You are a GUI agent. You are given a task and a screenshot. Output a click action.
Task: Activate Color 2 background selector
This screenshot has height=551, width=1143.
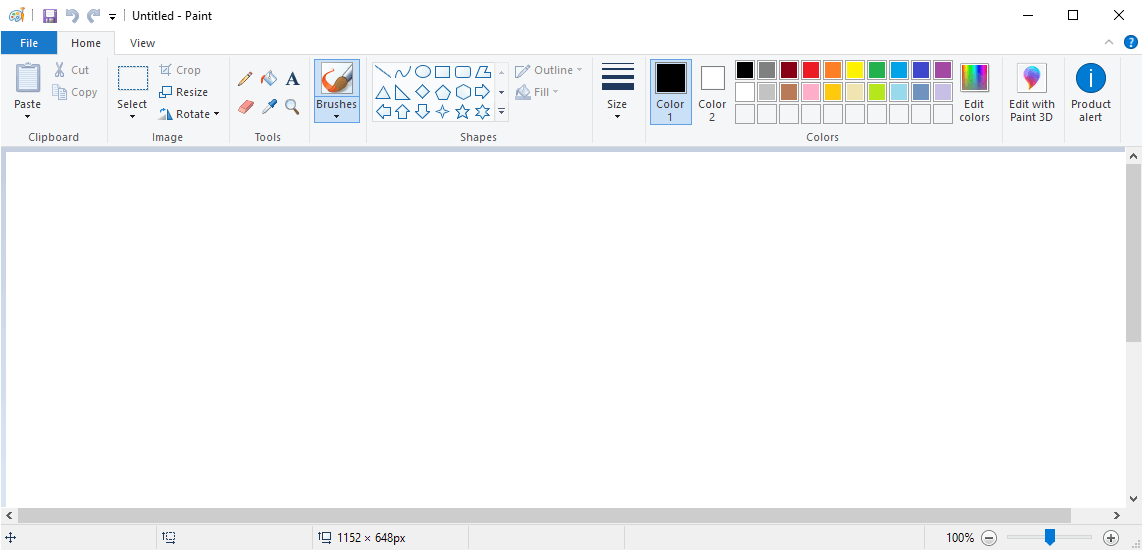[712, 92]
